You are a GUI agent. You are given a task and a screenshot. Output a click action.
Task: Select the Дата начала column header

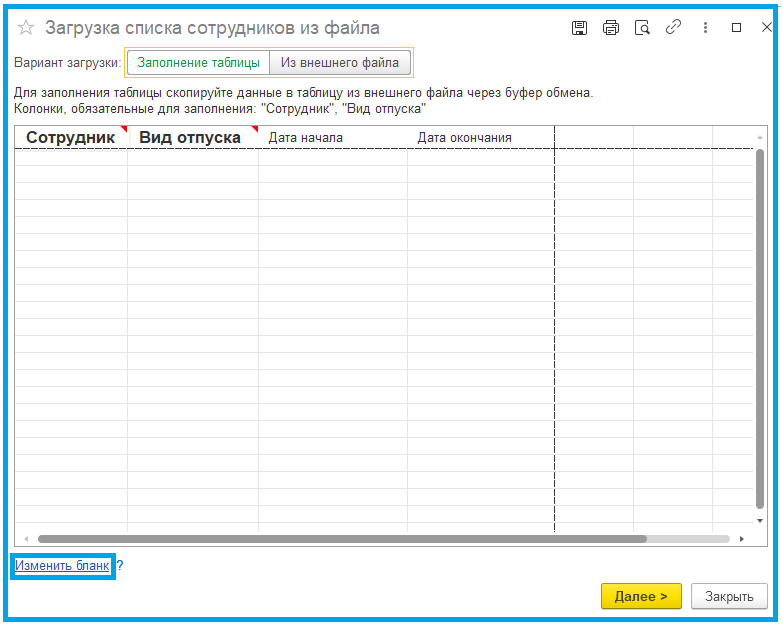306,138
